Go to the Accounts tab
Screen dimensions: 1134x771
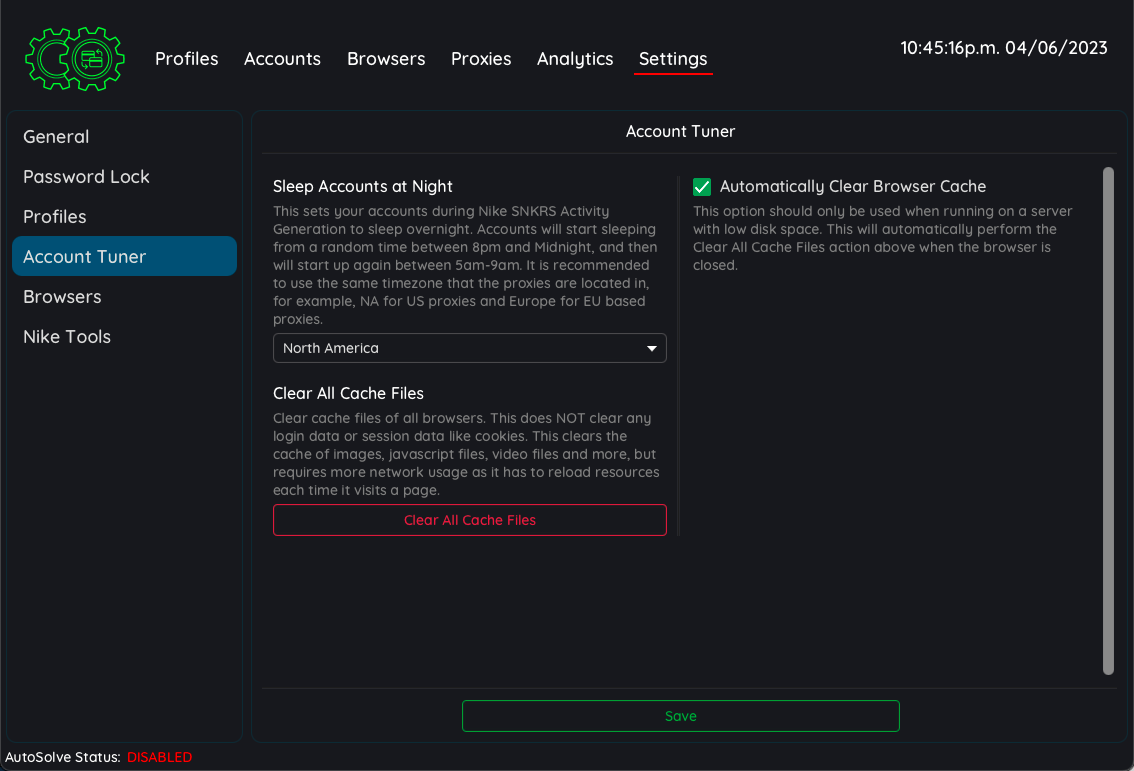click(282, 59)
